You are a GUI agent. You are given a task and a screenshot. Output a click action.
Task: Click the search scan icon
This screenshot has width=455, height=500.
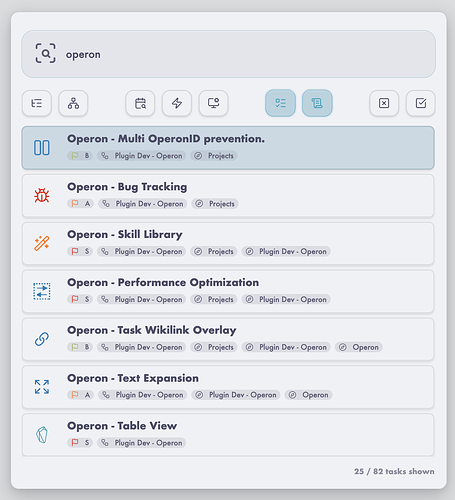pos(45,53)
